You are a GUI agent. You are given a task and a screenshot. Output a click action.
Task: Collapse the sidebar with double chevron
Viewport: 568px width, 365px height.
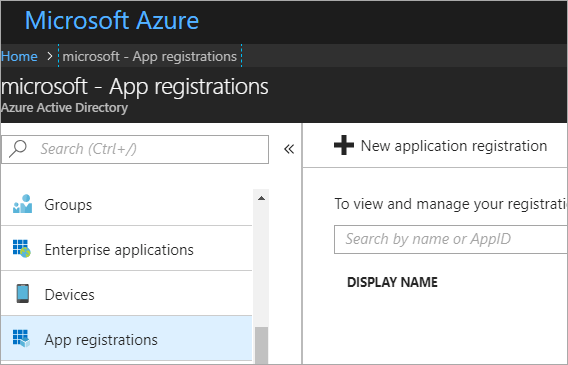[x=289, y=149]
